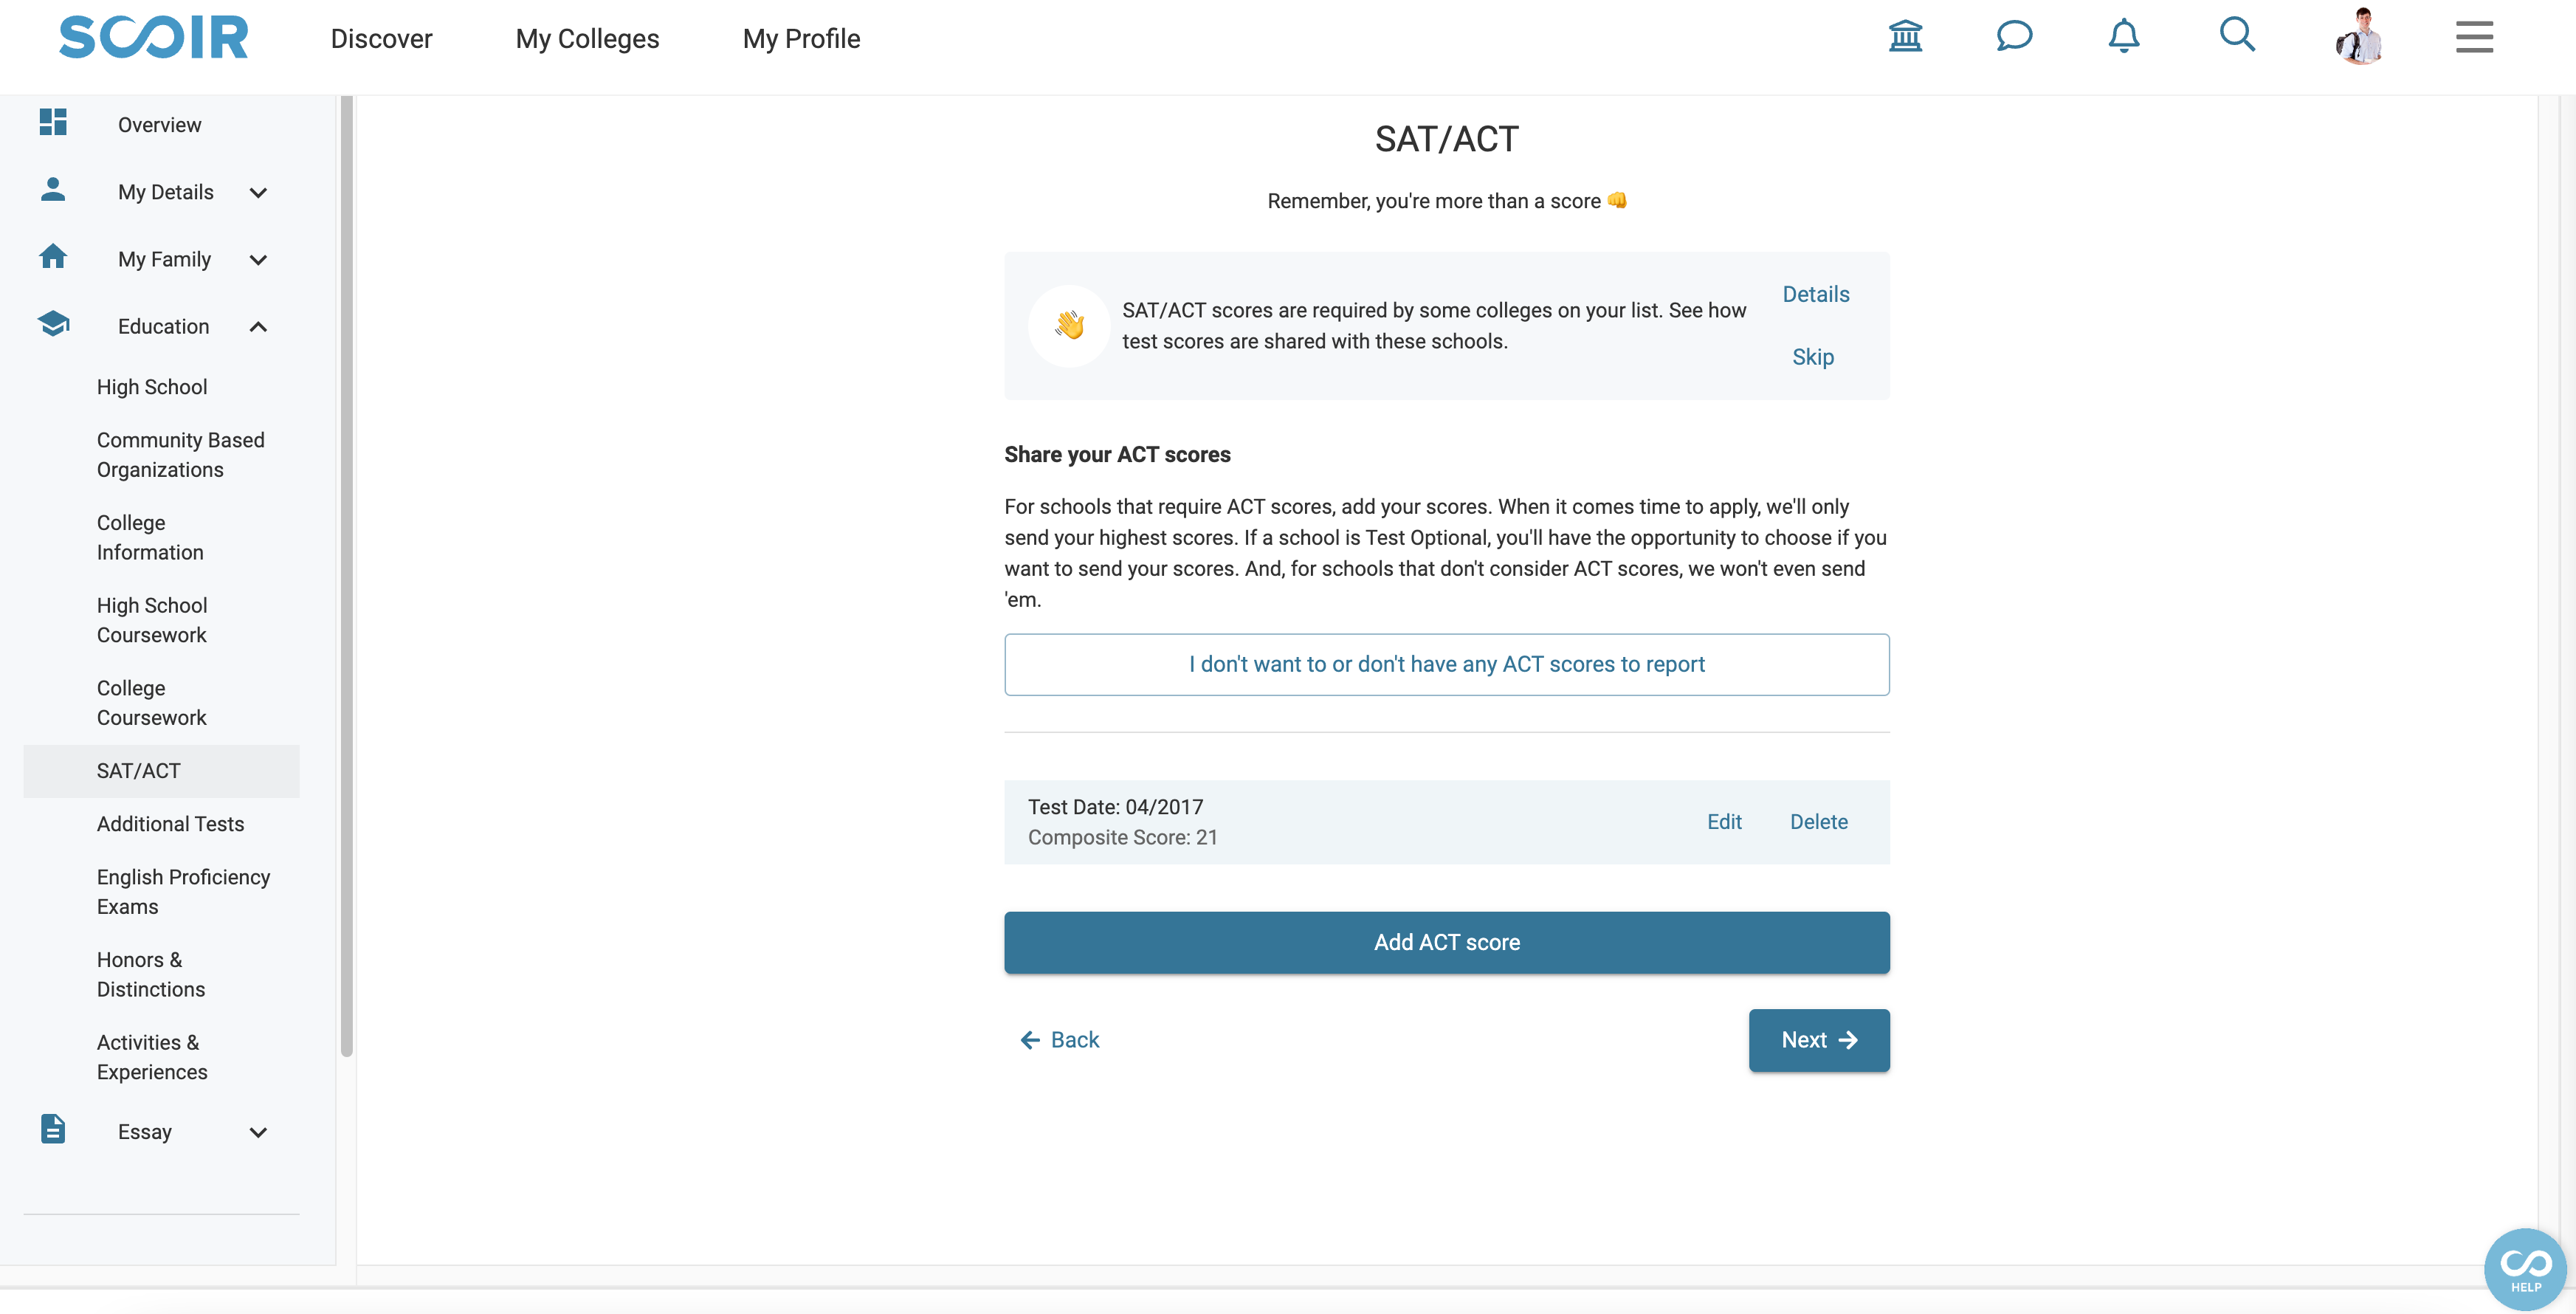The image size is (2576, 1314).
Task: Edit the 04/2017 ACT score
Action: coord(1724,822)
